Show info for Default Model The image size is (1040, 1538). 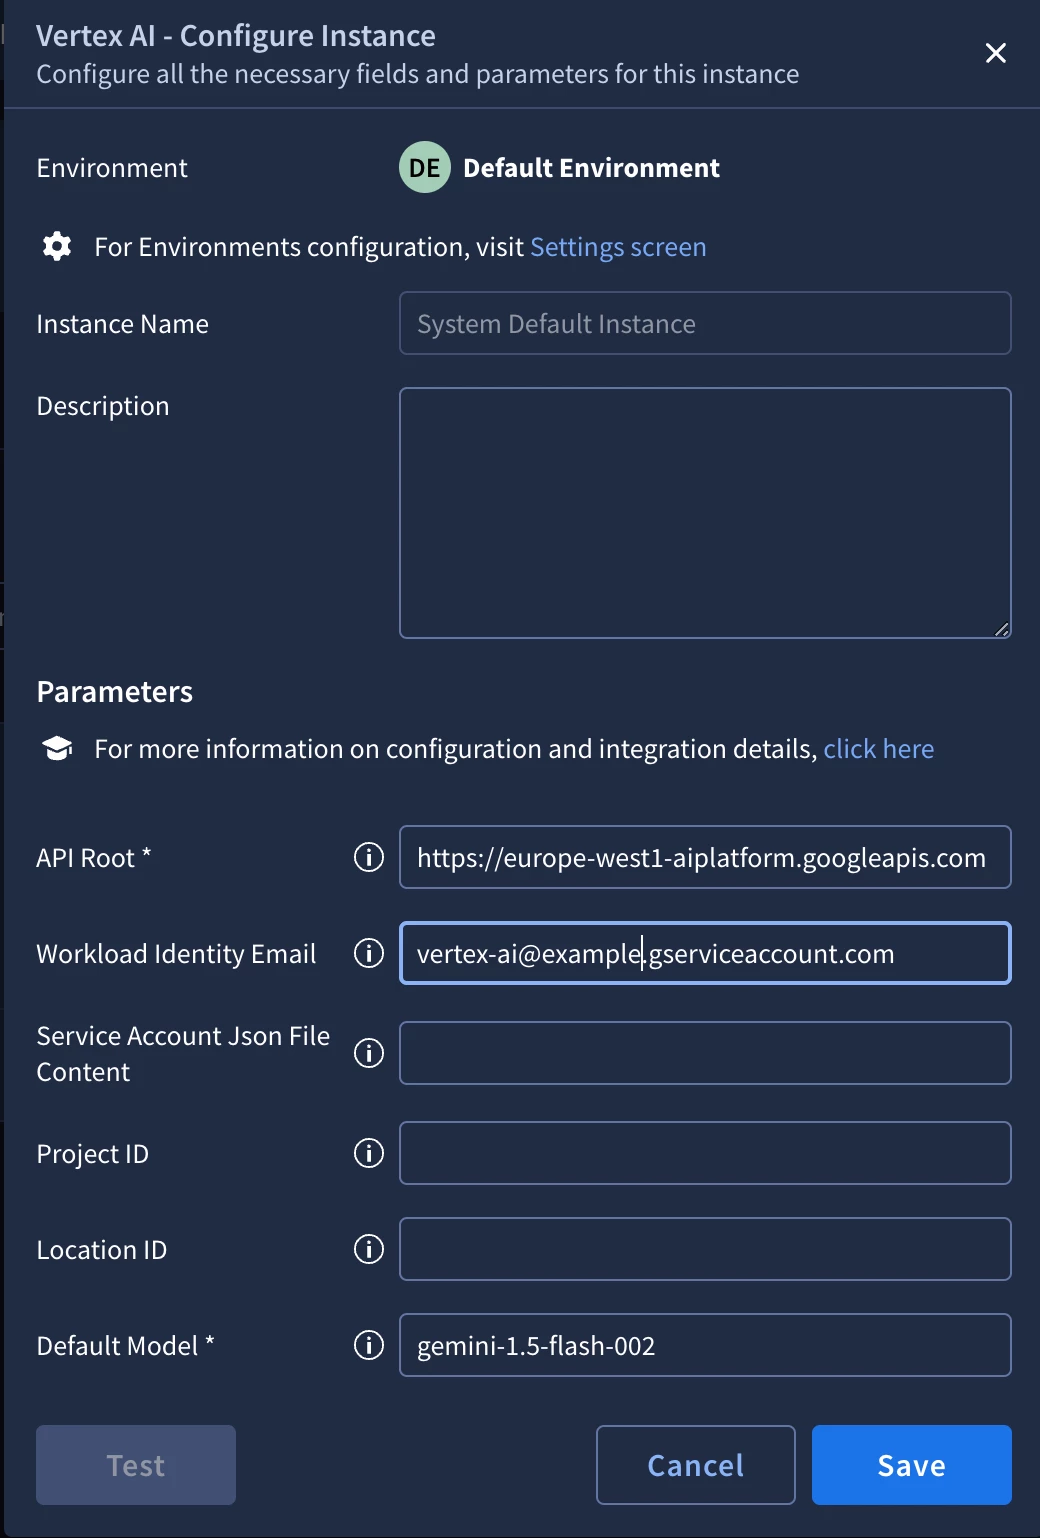369,1345
